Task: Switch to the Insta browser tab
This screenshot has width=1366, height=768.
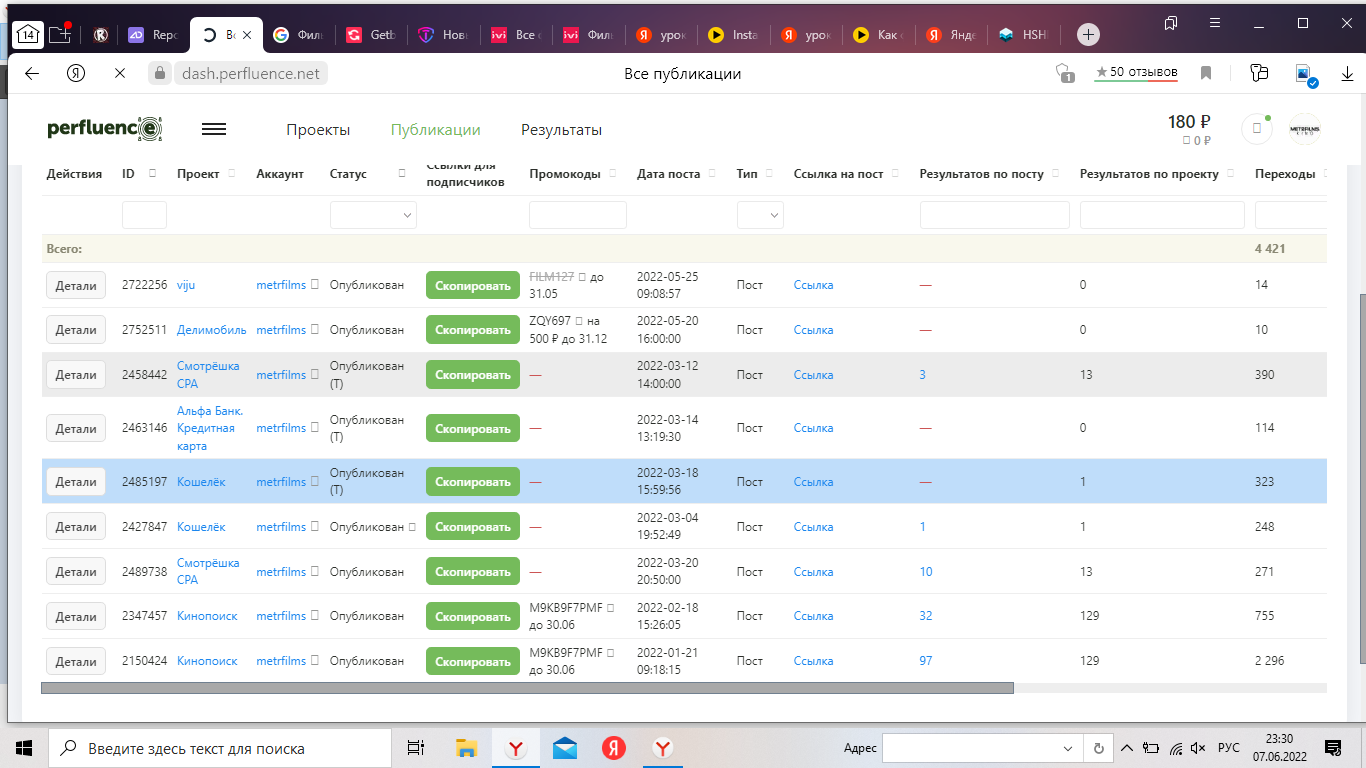Action: [735, 34]
